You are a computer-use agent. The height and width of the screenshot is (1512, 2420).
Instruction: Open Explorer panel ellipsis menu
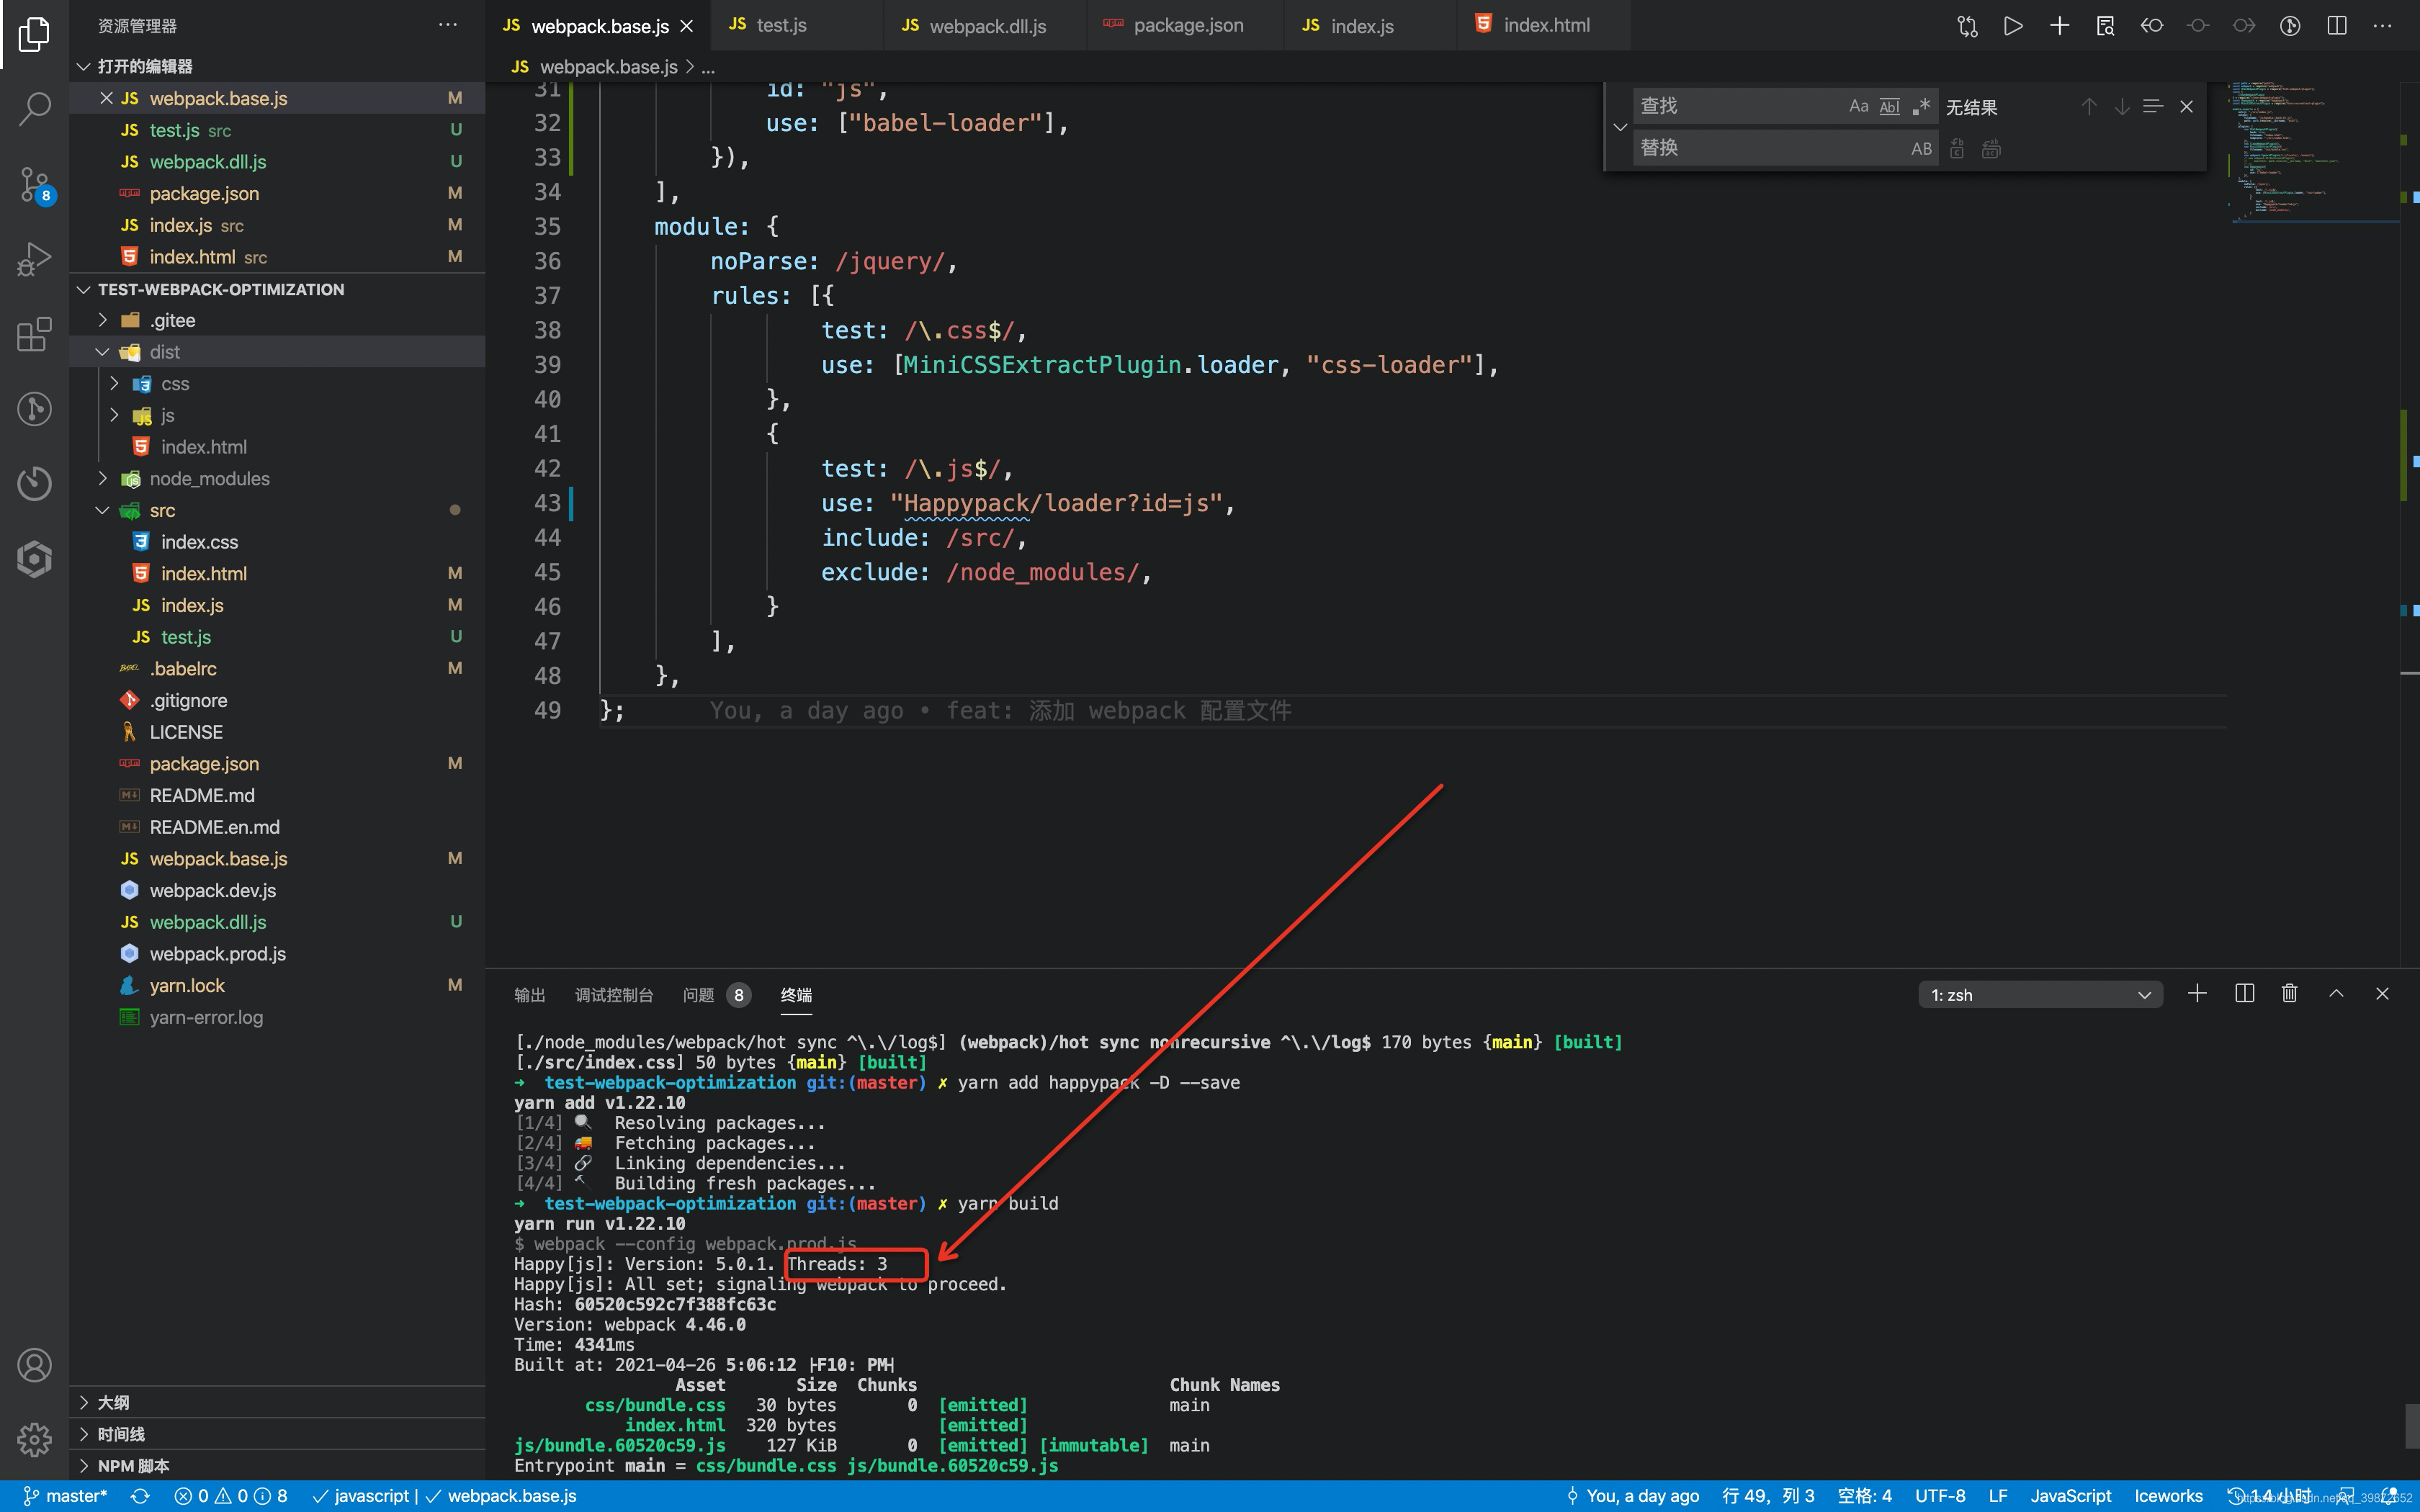(x=448, y=25)
